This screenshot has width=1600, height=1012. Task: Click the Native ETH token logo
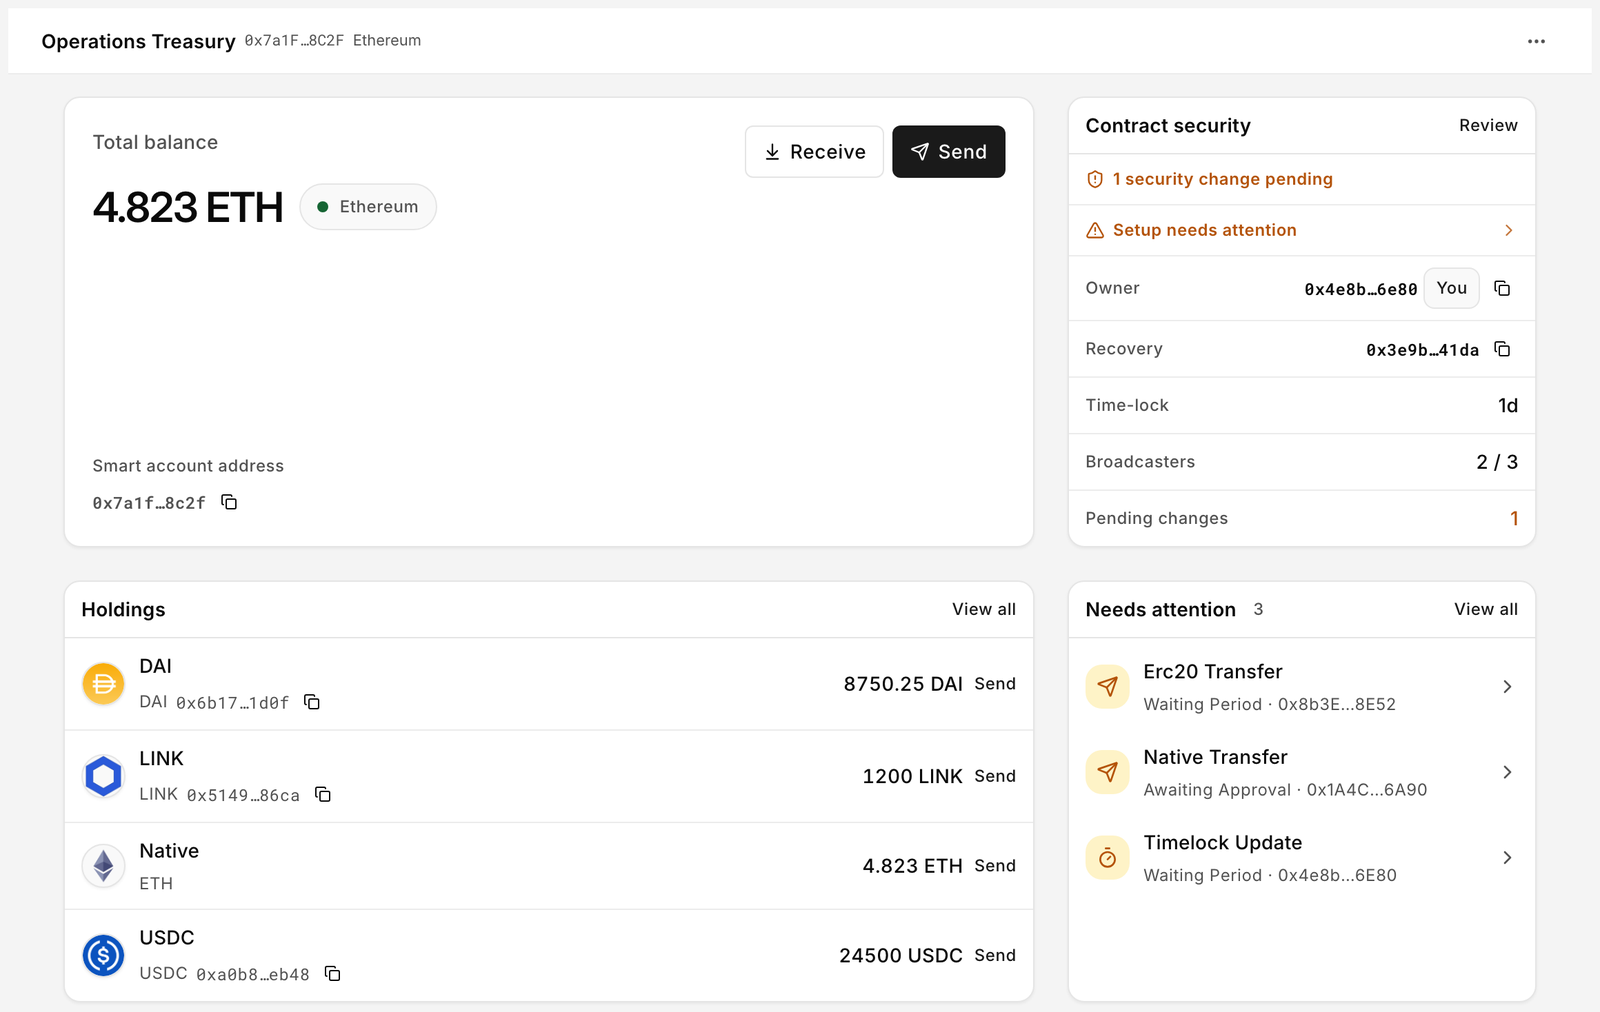[x=103, y=866]
